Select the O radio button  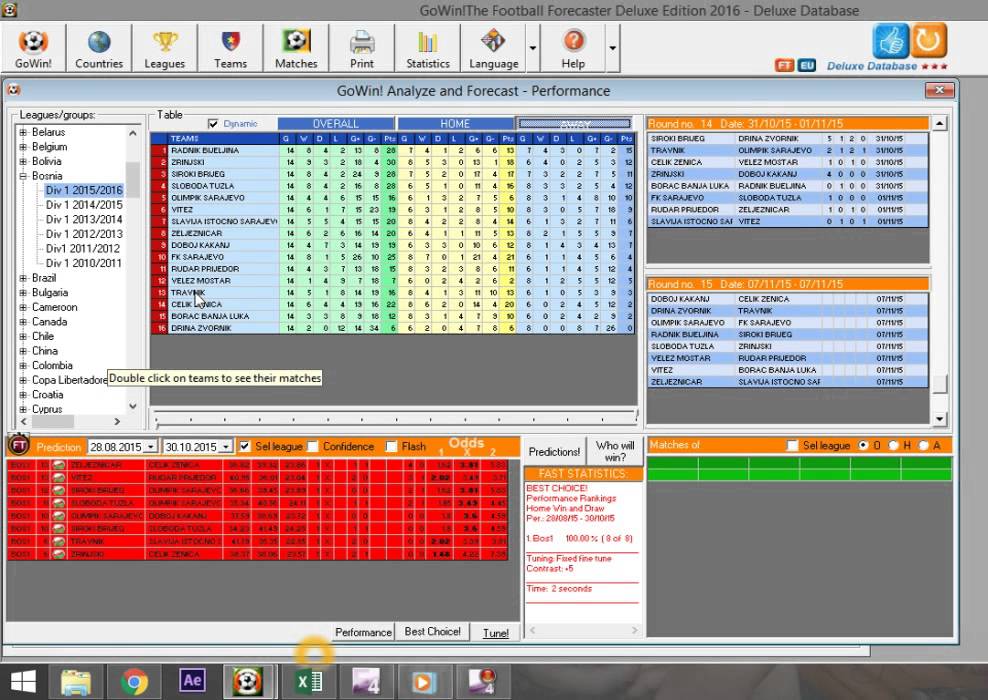(x=863, y=445)
